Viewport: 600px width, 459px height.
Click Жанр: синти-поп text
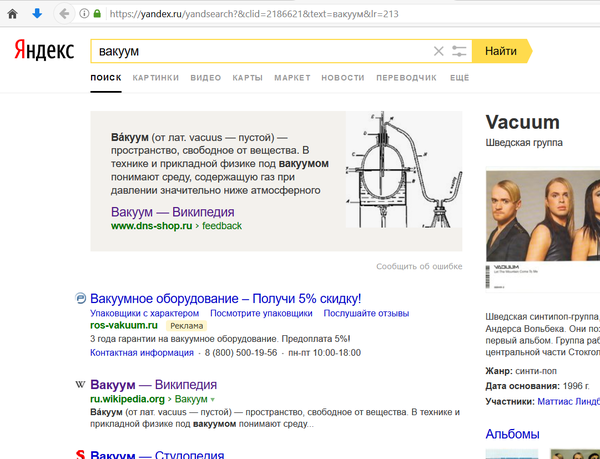pos(521,371)
